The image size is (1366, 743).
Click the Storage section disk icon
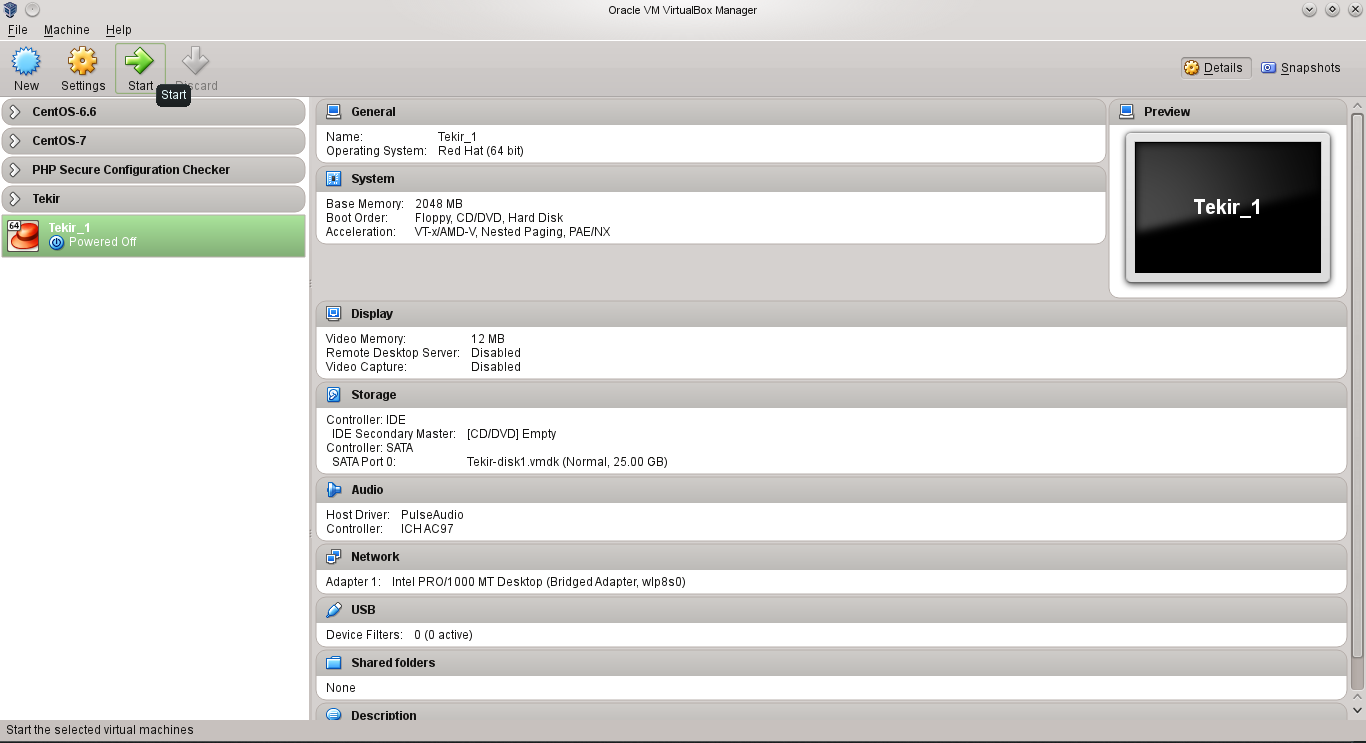(334, 395)
